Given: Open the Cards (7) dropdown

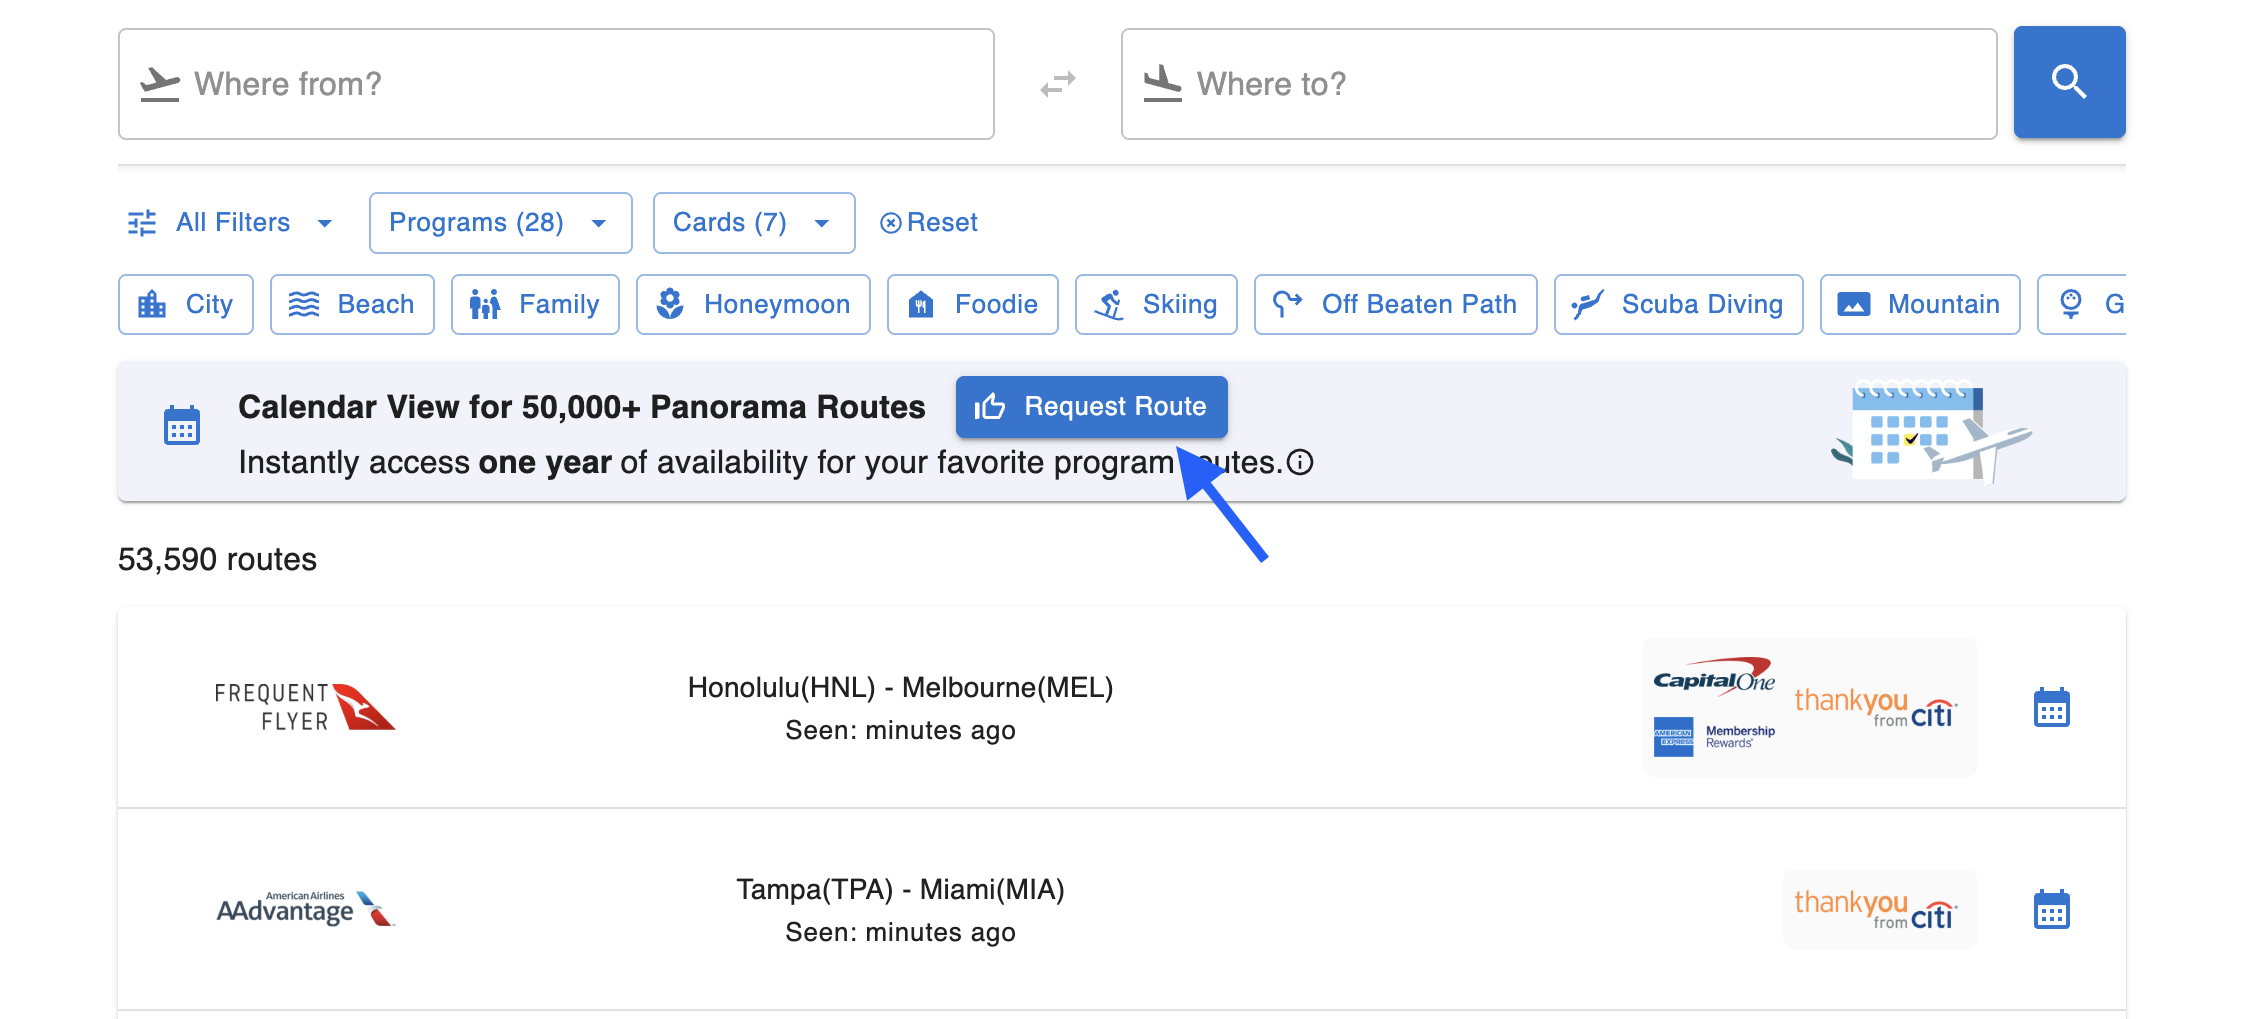Looking at the screenshot, I should tap(754, 223).
